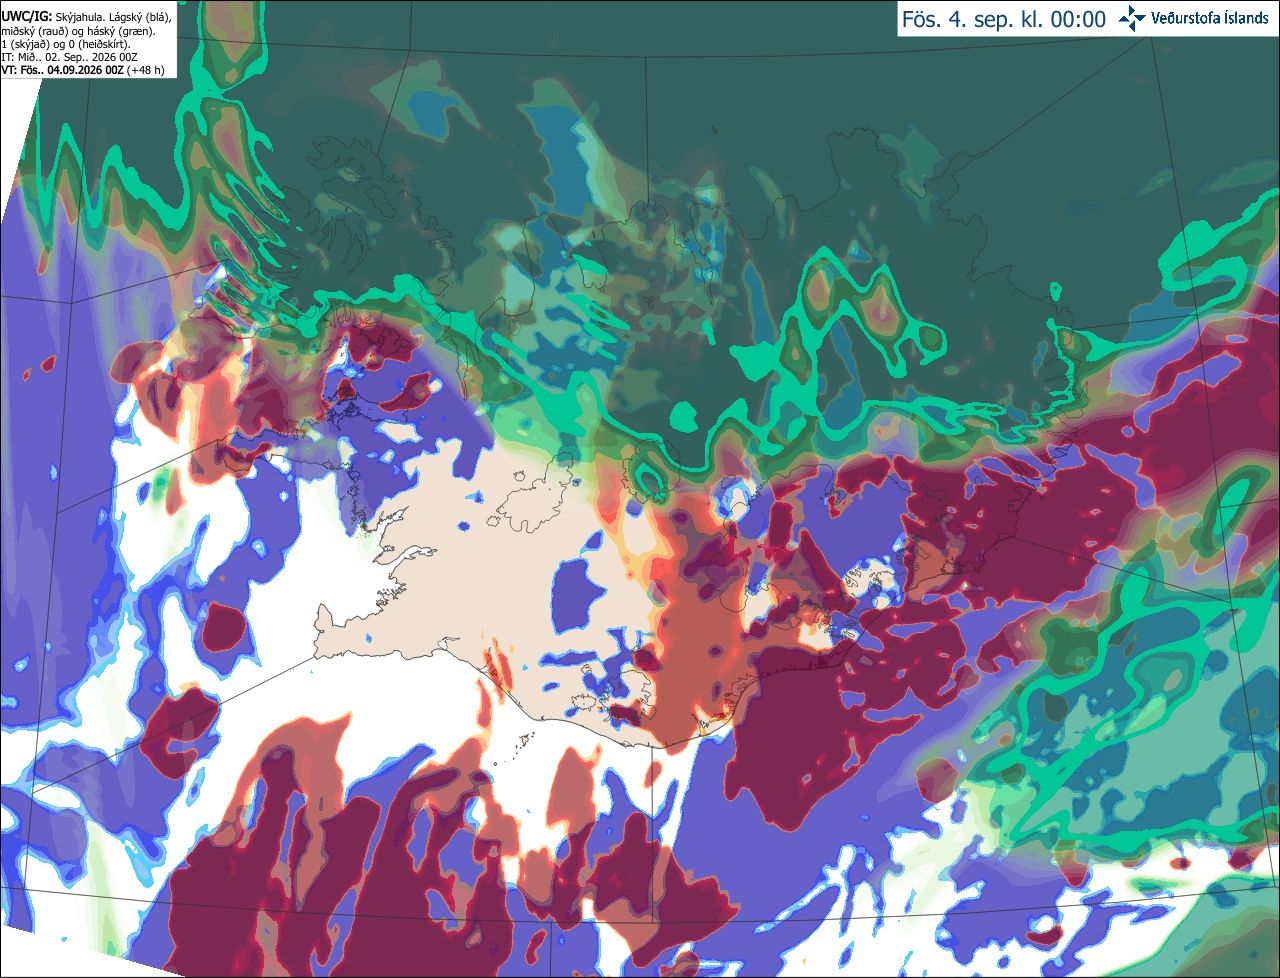1280x978 pixels.
Task: Select the 'VT: Fös.. 04.09.2026 00Z' valid time line
Action: click(62, 70)
